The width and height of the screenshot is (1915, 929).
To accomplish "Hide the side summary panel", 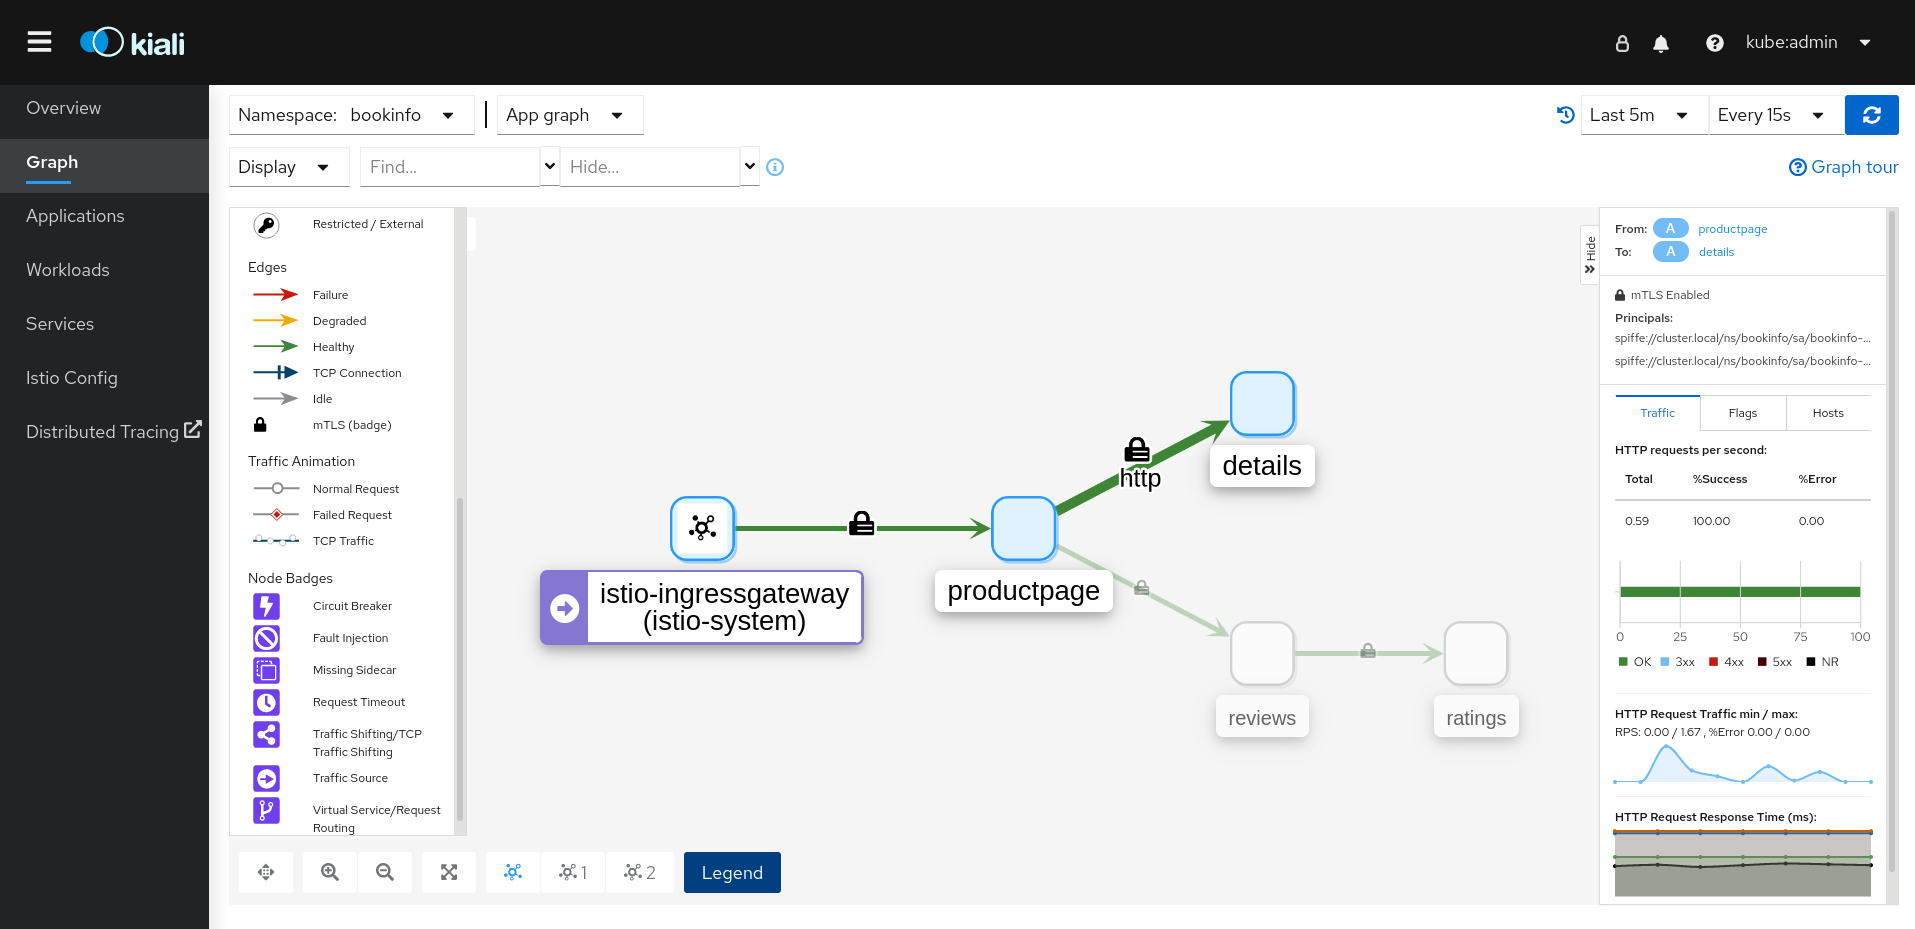I will click(x=1589, y=256).
